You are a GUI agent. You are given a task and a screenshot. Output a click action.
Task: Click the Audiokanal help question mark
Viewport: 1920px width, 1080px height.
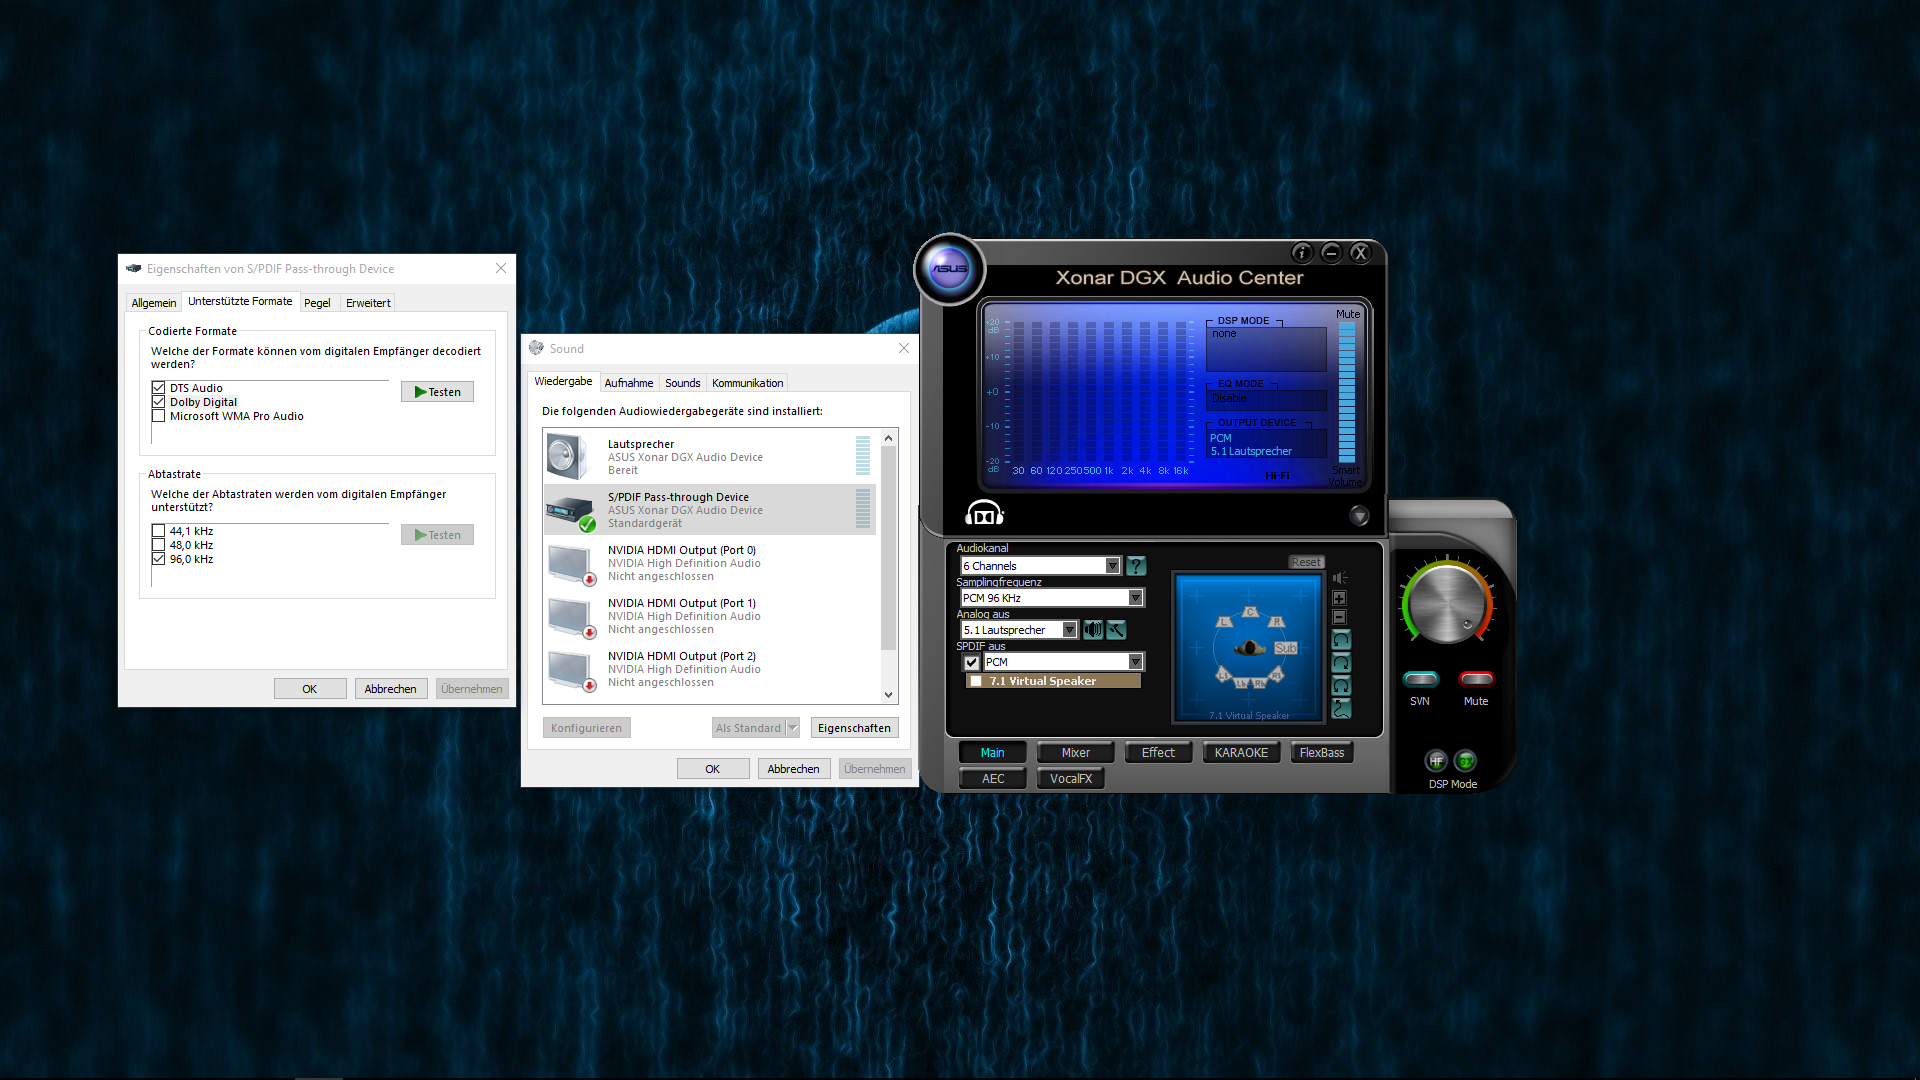[x=1136, y=566]
